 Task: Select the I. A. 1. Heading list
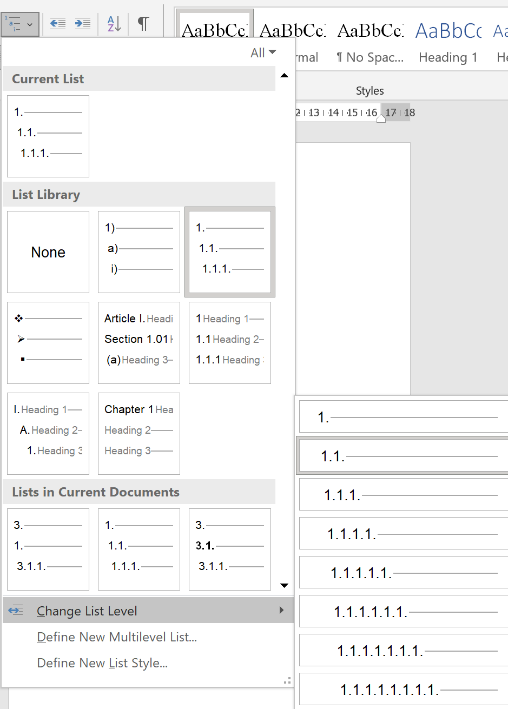tap(48, 434)
